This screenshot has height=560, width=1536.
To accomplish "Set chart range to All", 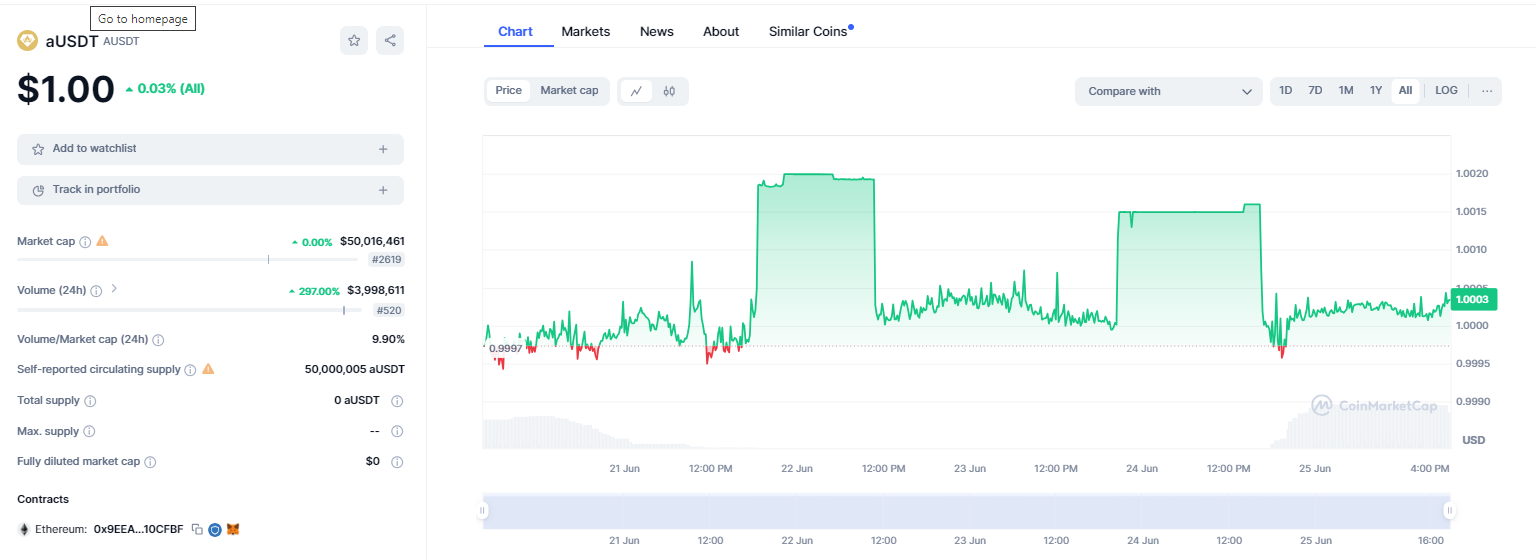I will pyautogui.click(x=1405, y=91).
